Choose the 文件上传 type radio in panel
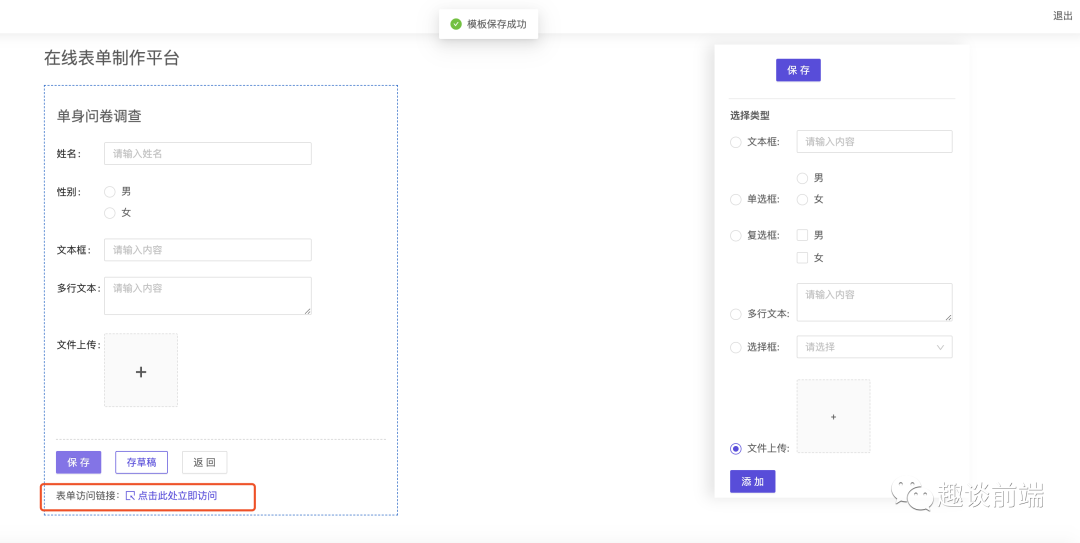 [736, 449]
